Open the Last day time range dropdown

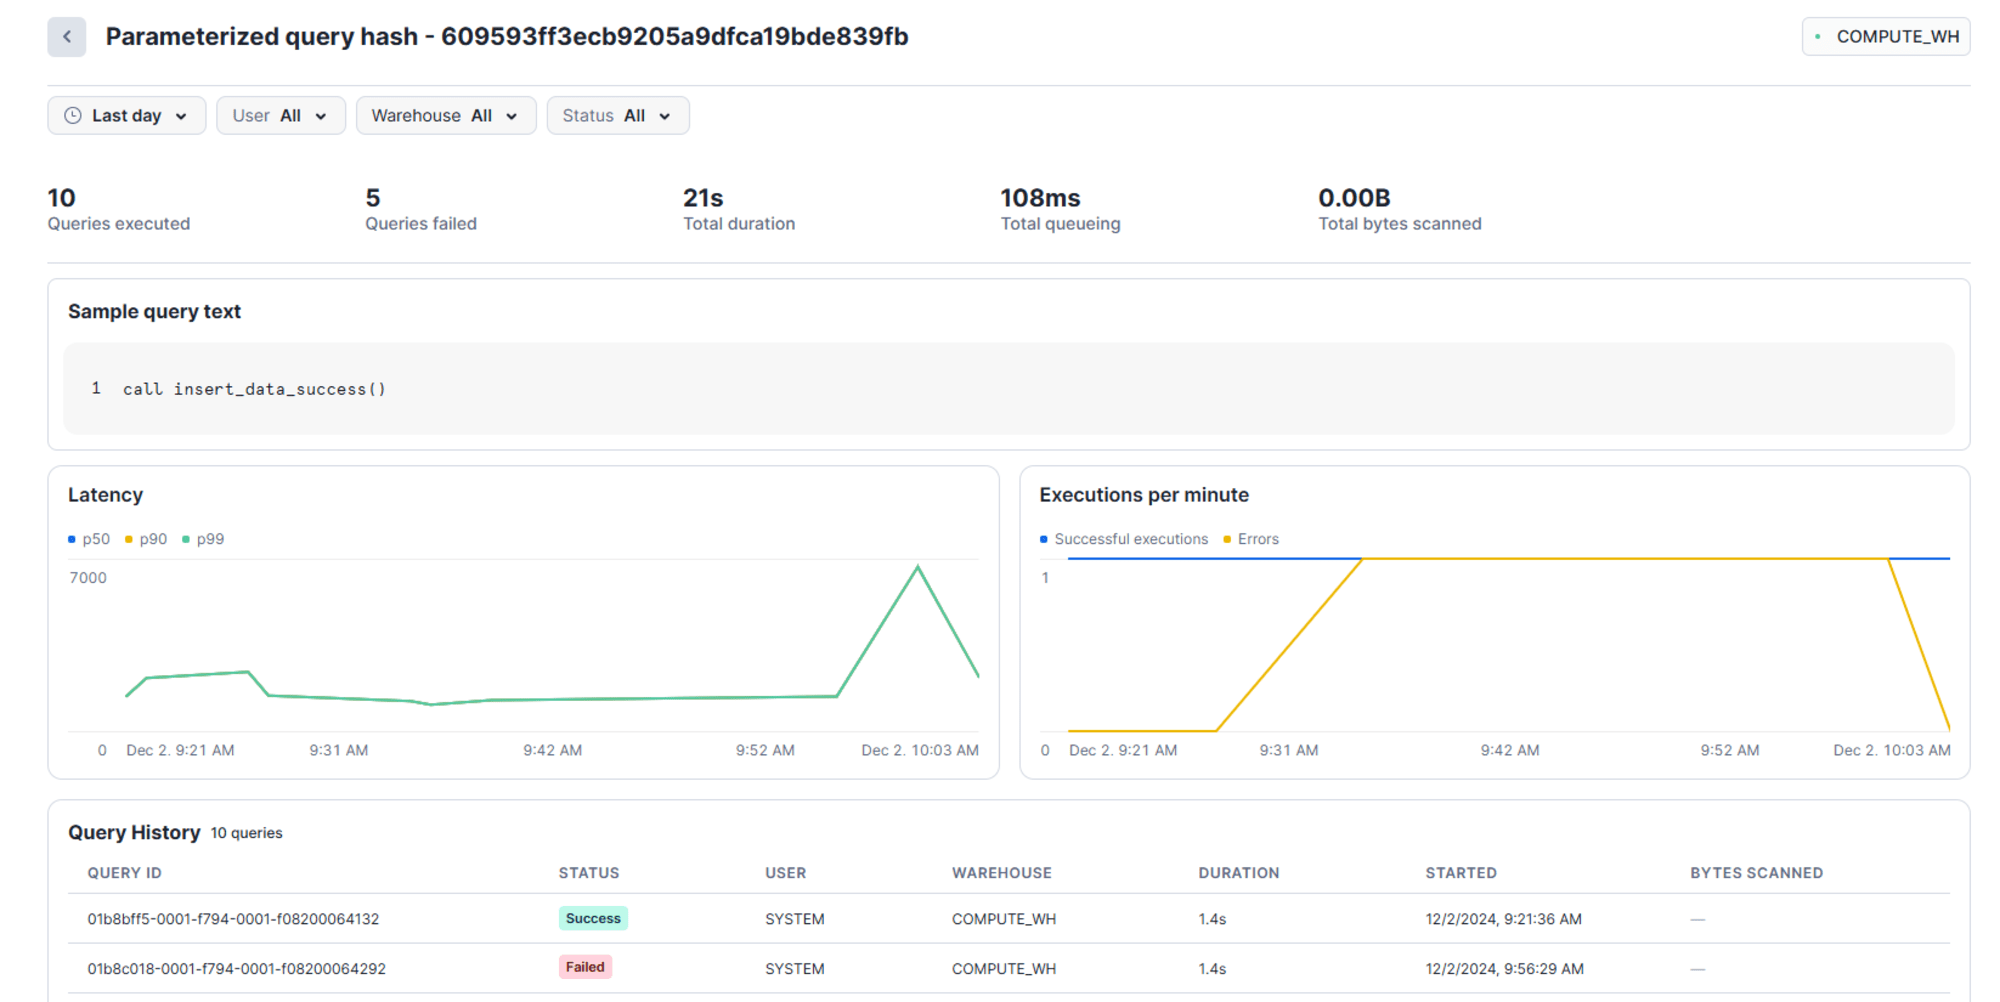(x=127, y=116)
